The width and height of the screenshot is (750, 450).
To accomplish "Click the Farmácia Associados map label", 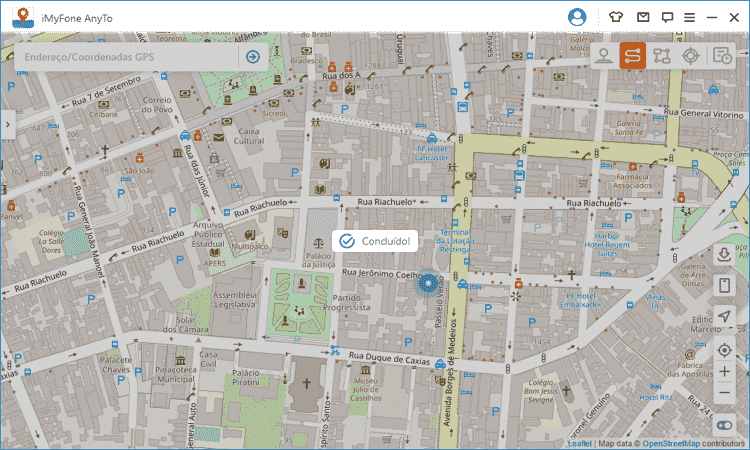I will tap(632, 181).
